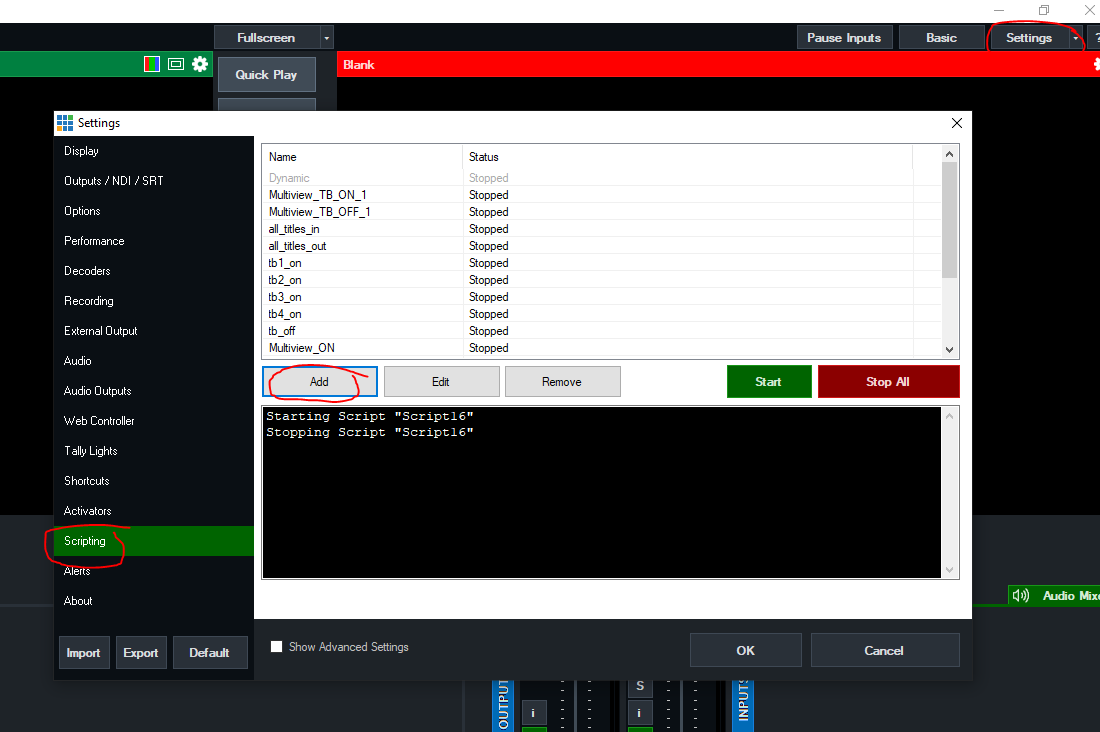Image resolution: width=1100 pixels, height=732 pixels.
Task: Click the Stop All button
Action: 888,382
